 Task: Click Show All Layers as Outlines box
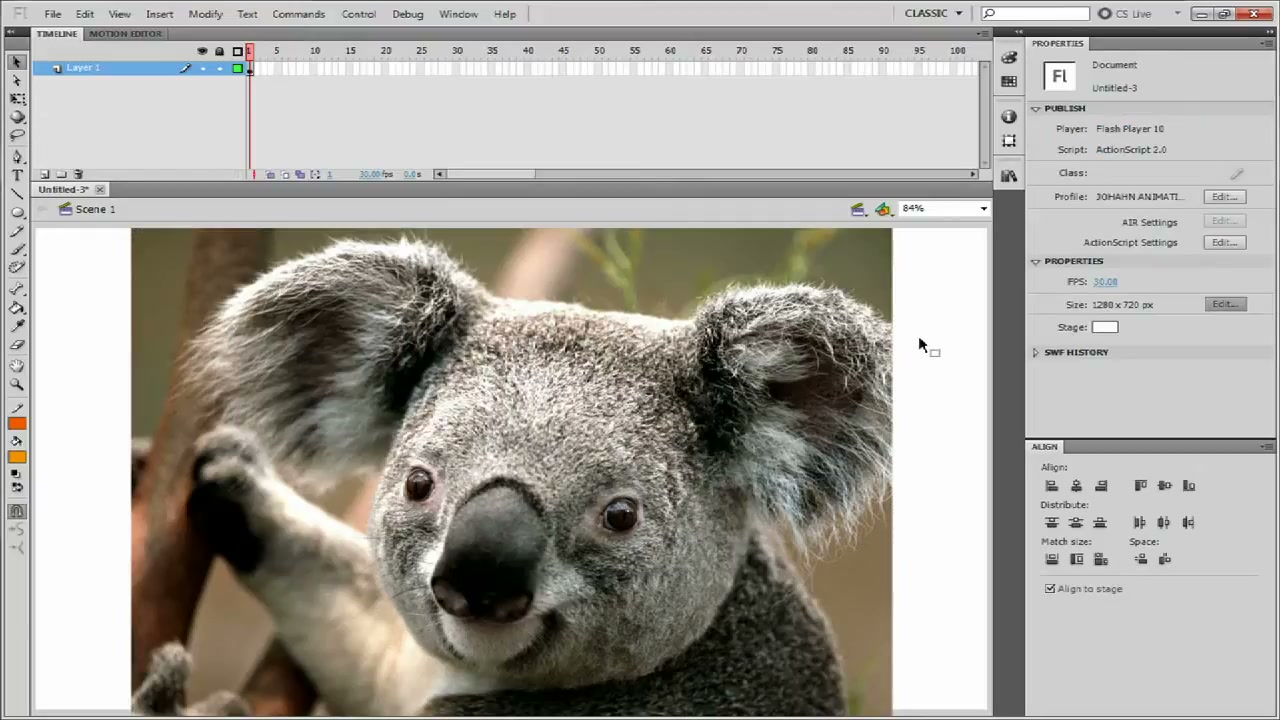point(237,51)
